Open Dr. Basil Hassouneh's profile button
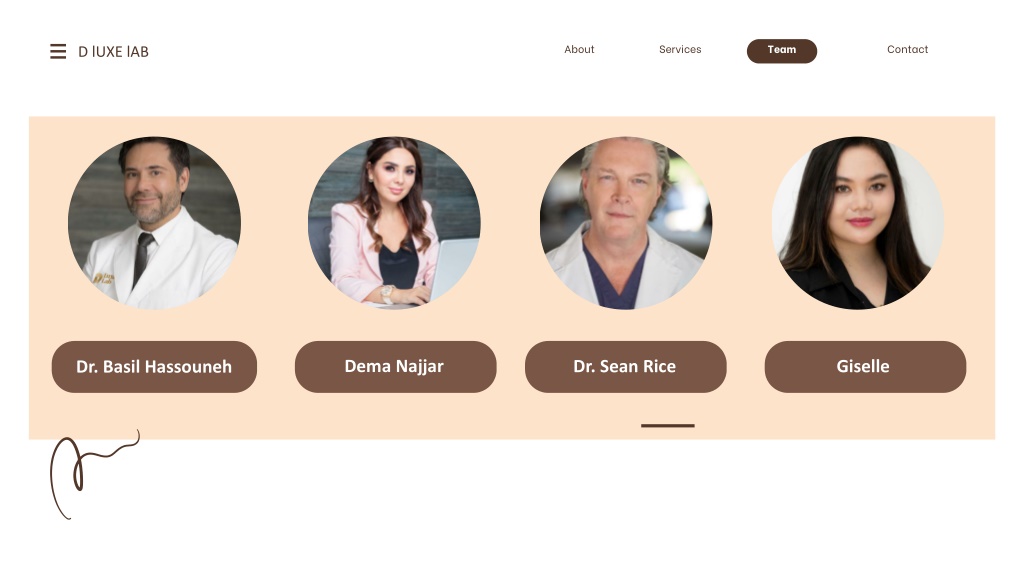 click(154, 366)
